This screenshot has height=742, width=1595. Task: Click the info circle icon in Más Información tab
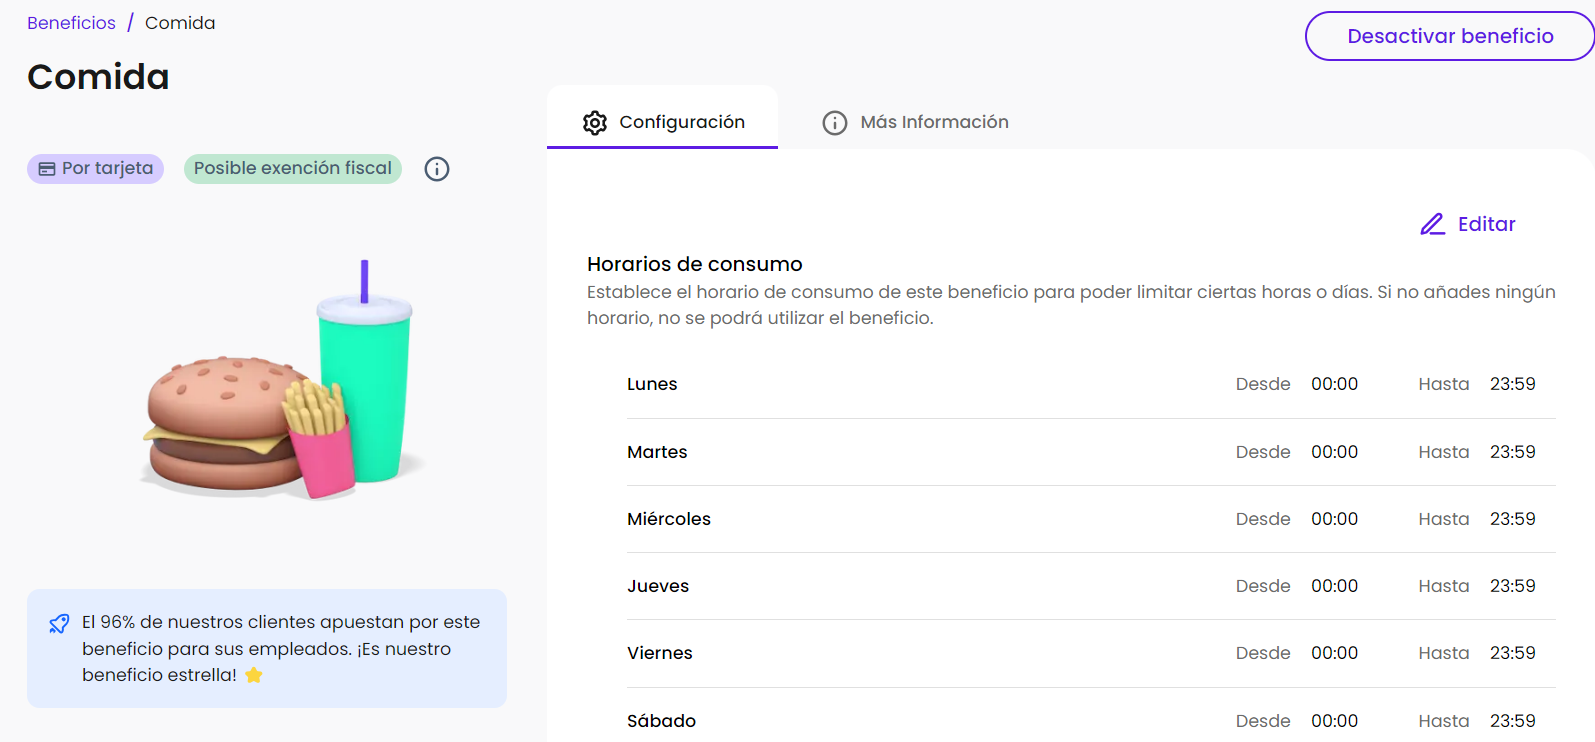coord(834,123)
